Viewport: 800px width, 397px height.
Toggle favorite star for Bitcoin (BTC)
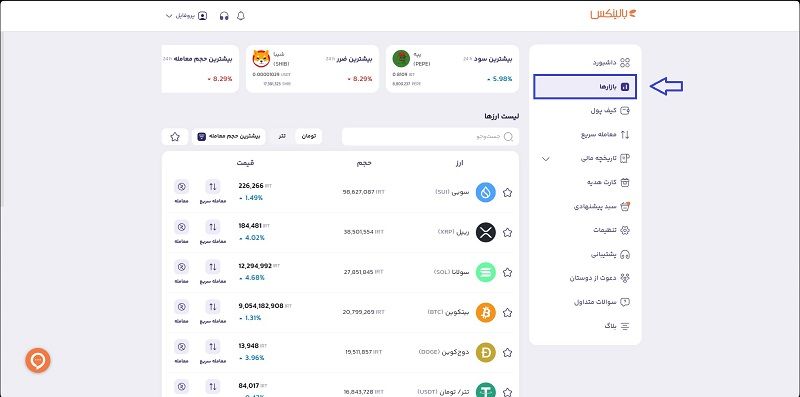coord(507,312)
